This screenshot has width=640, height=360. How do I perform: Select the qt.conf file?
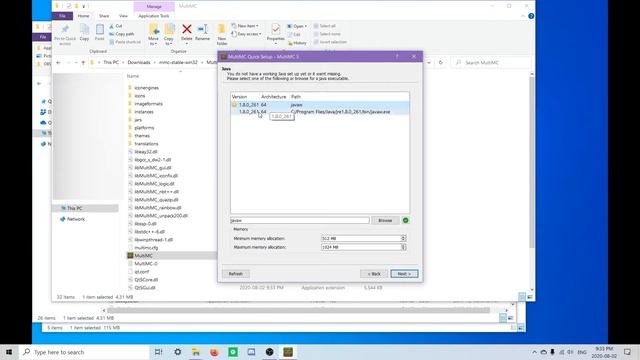(142, 271)
